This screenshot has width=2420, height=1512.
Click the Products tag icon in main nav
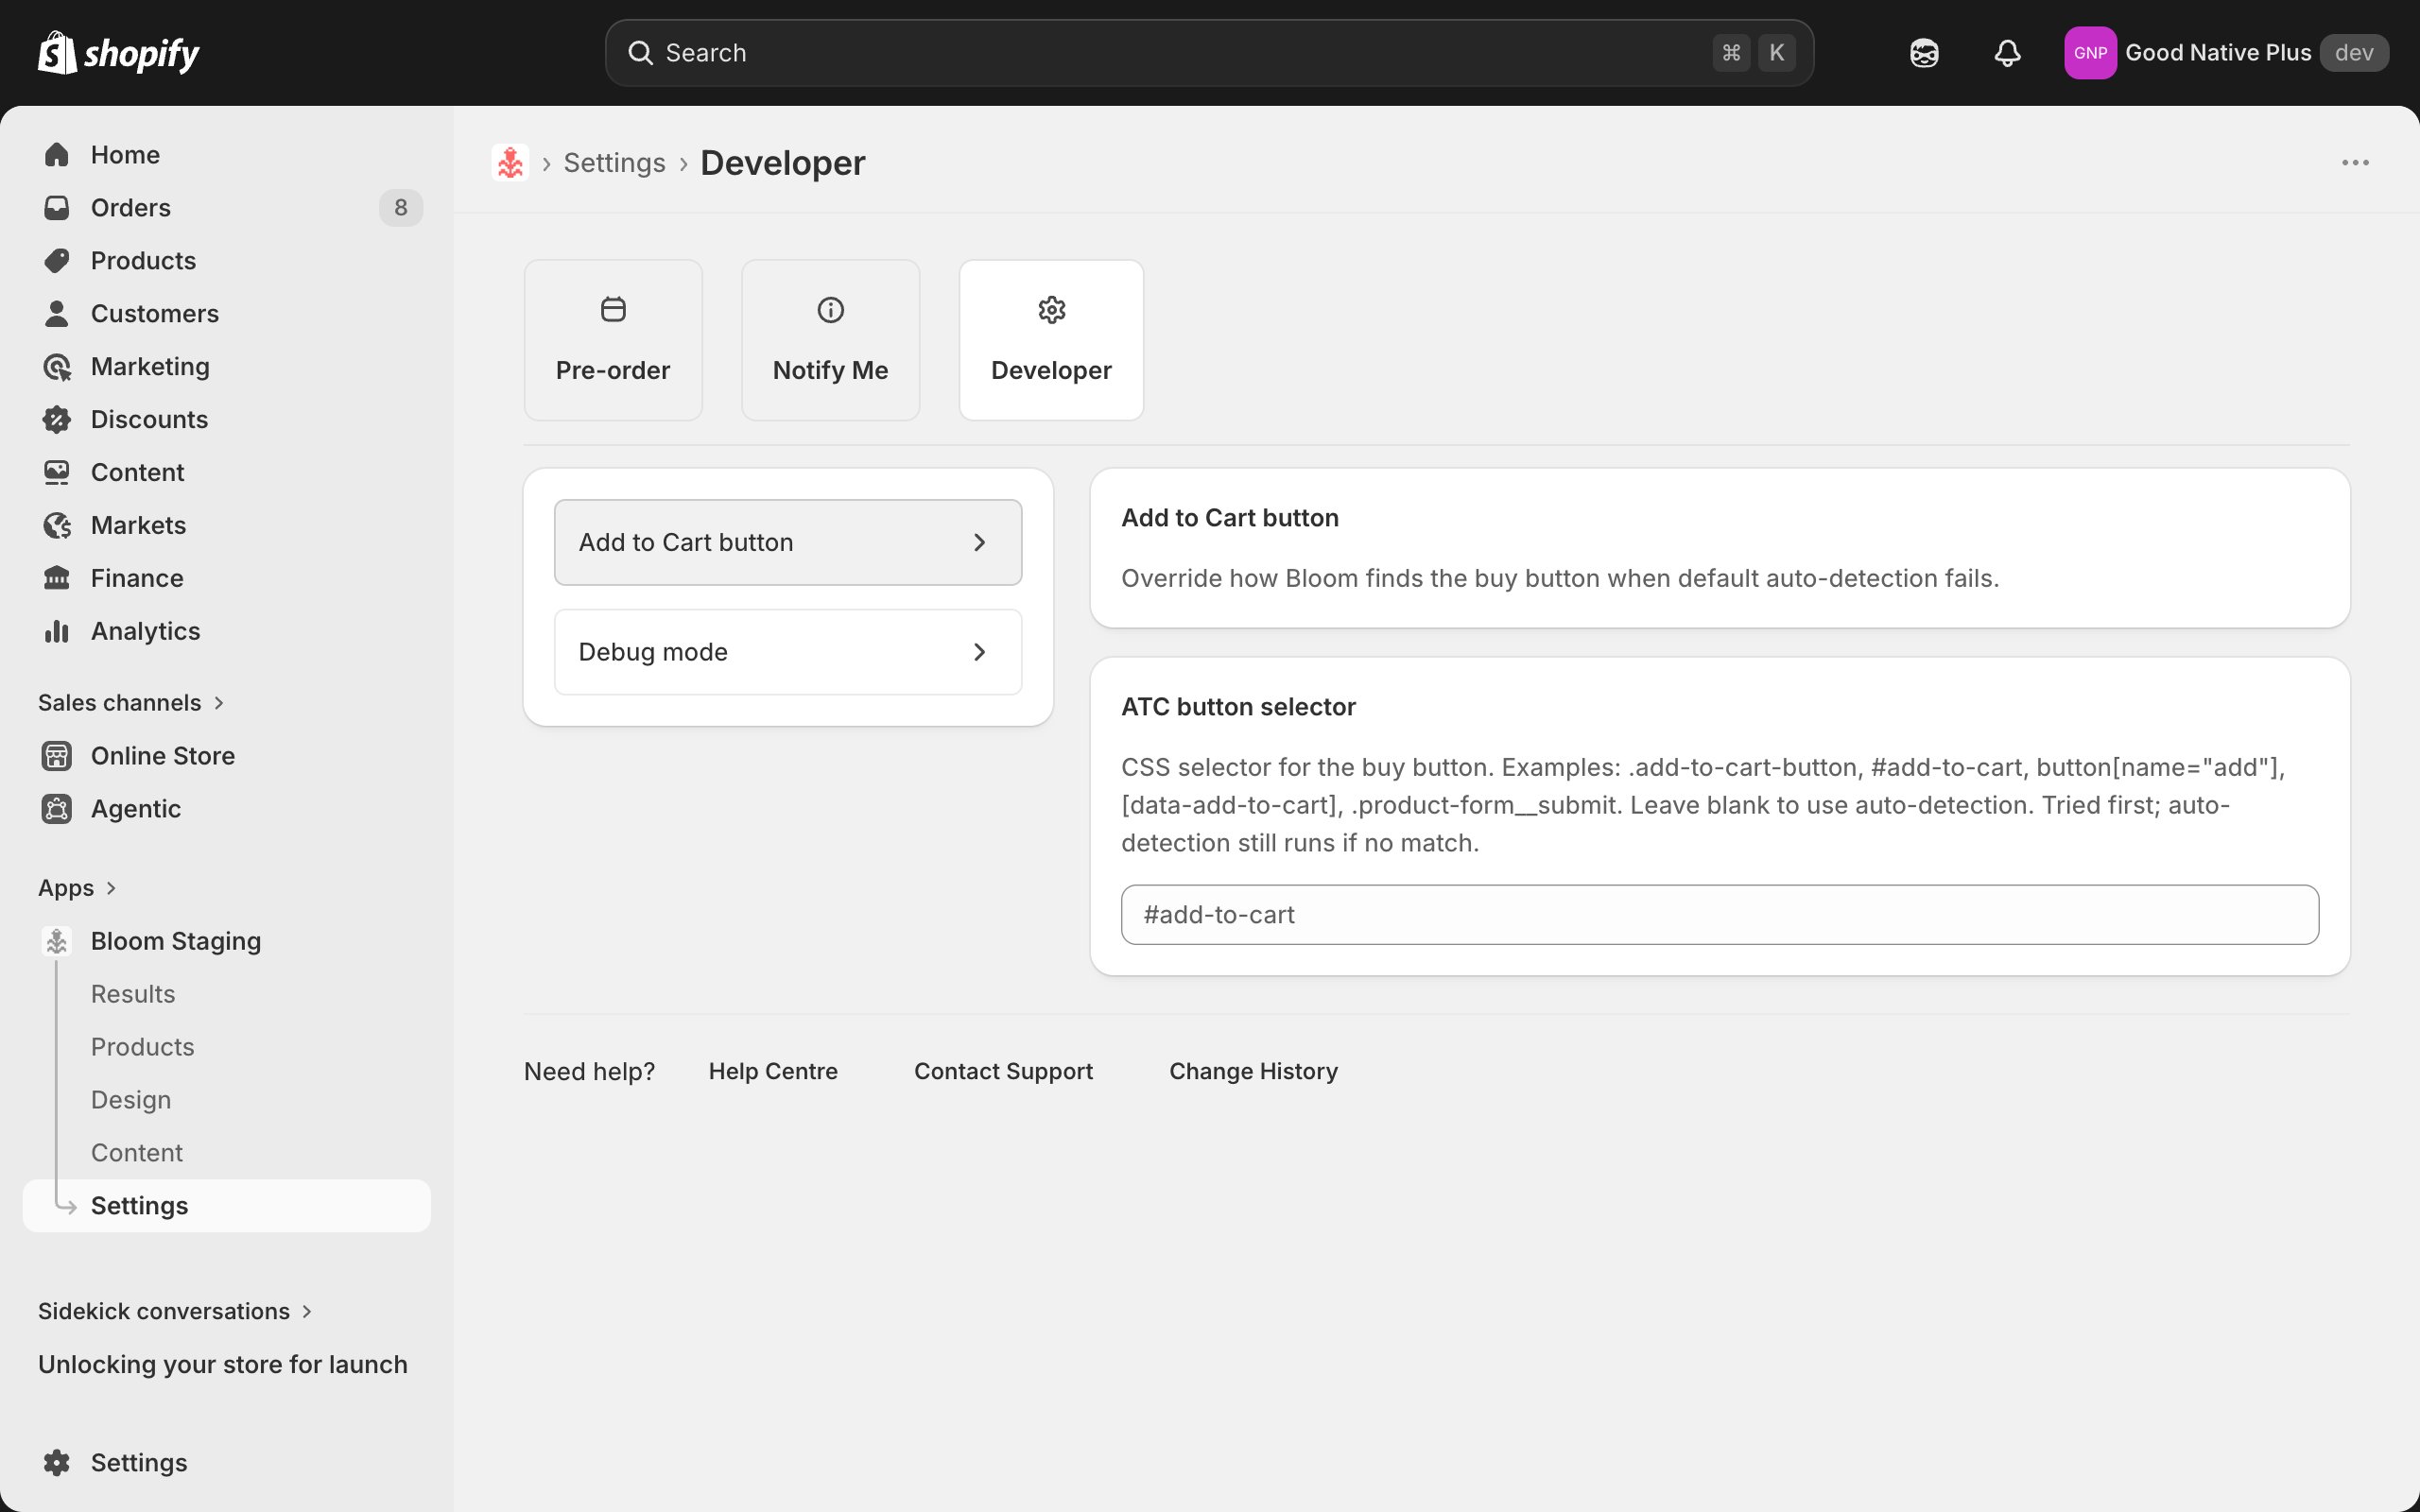(x=57, y=260)
